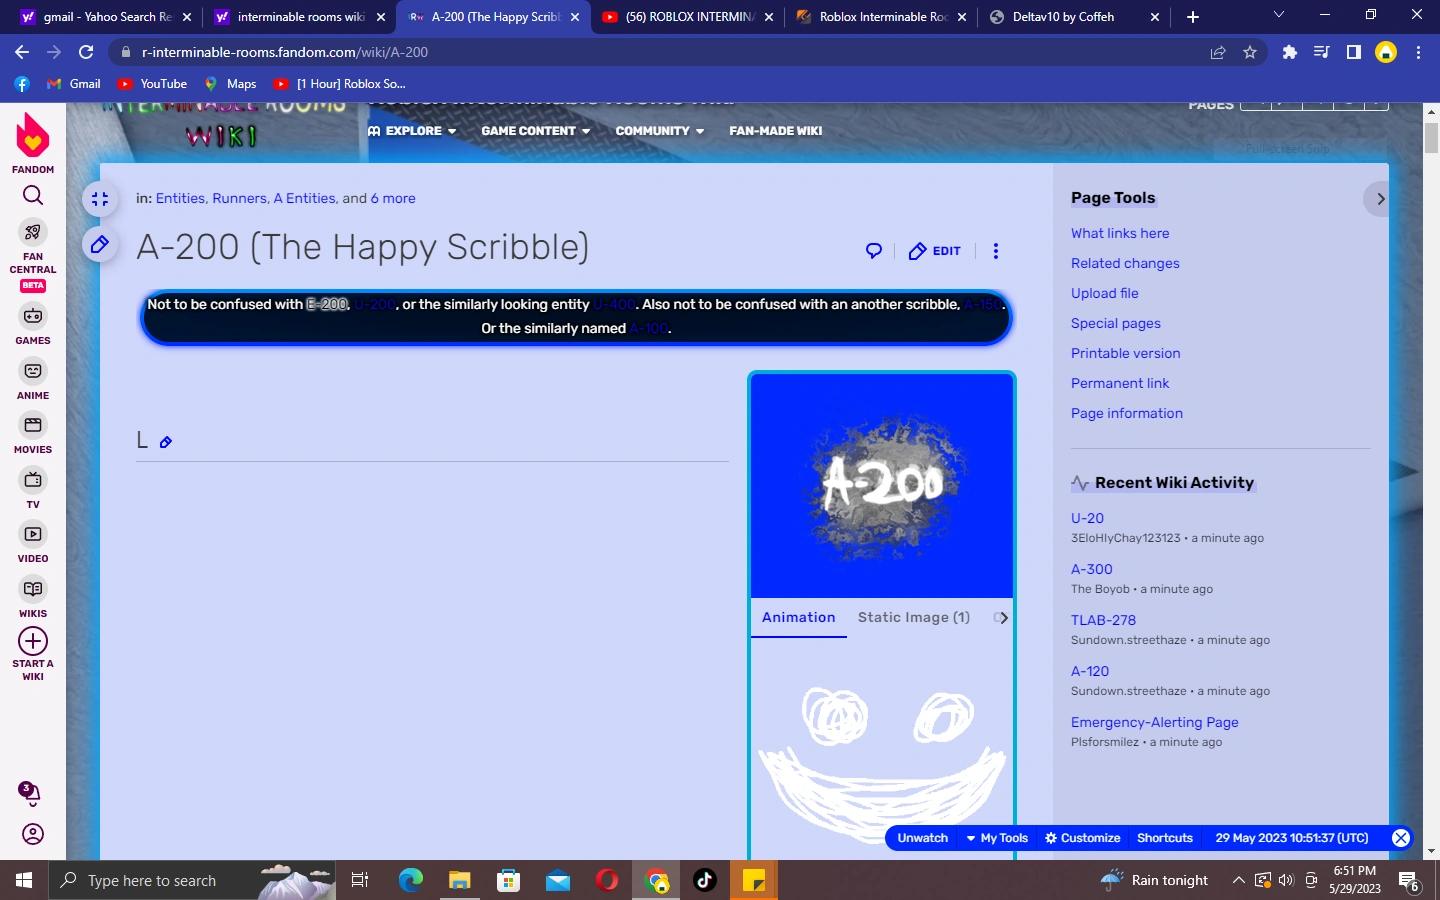The width and height of the screenshot is (1440, 900).
Task: Open the Video section icon
Action: (33, 534)
